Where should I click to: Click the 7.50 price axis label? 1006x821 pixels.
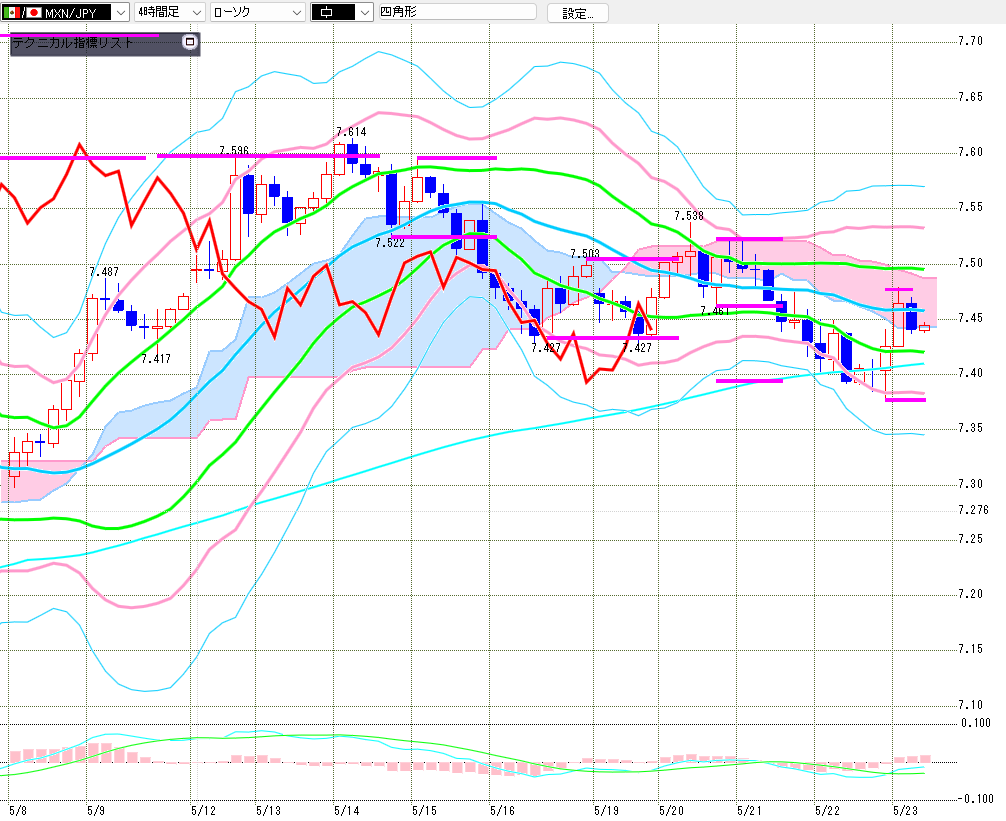click(x=970, y=263)
